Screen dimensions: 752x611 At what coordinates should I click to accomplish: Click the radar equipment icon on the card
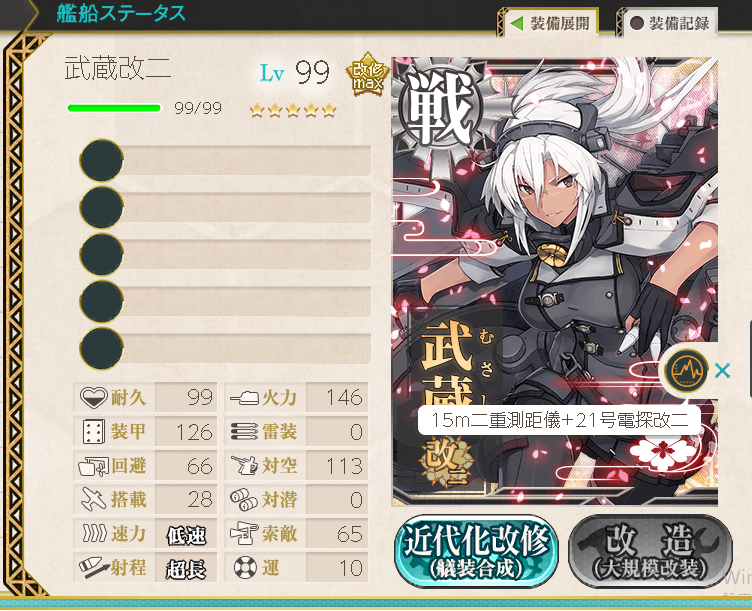tap(687, 371)
